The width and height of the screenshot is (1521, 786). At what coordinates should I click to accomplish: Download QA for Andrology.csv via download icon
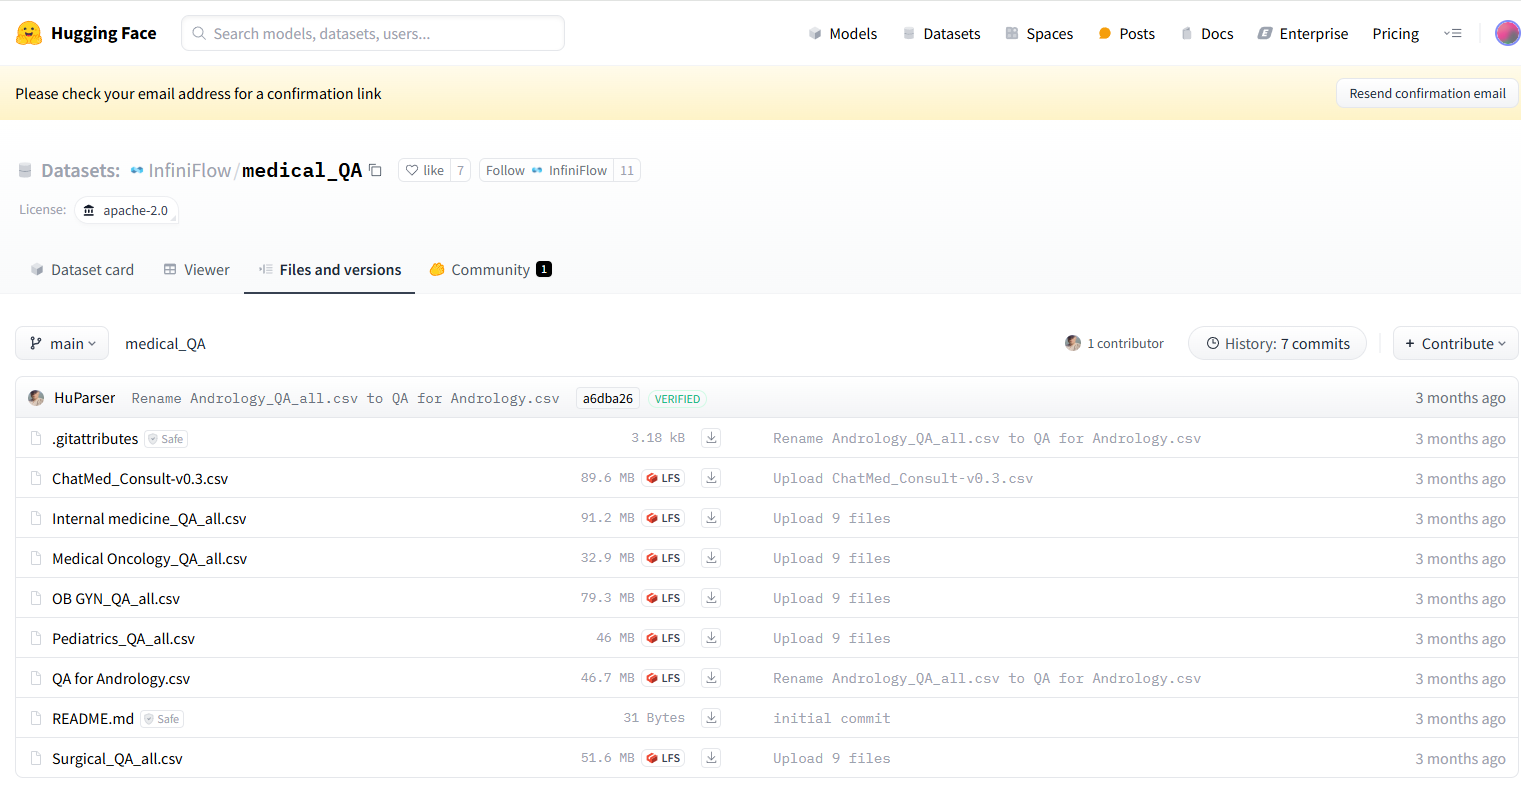pyautogui.click(x=711, y=678)
